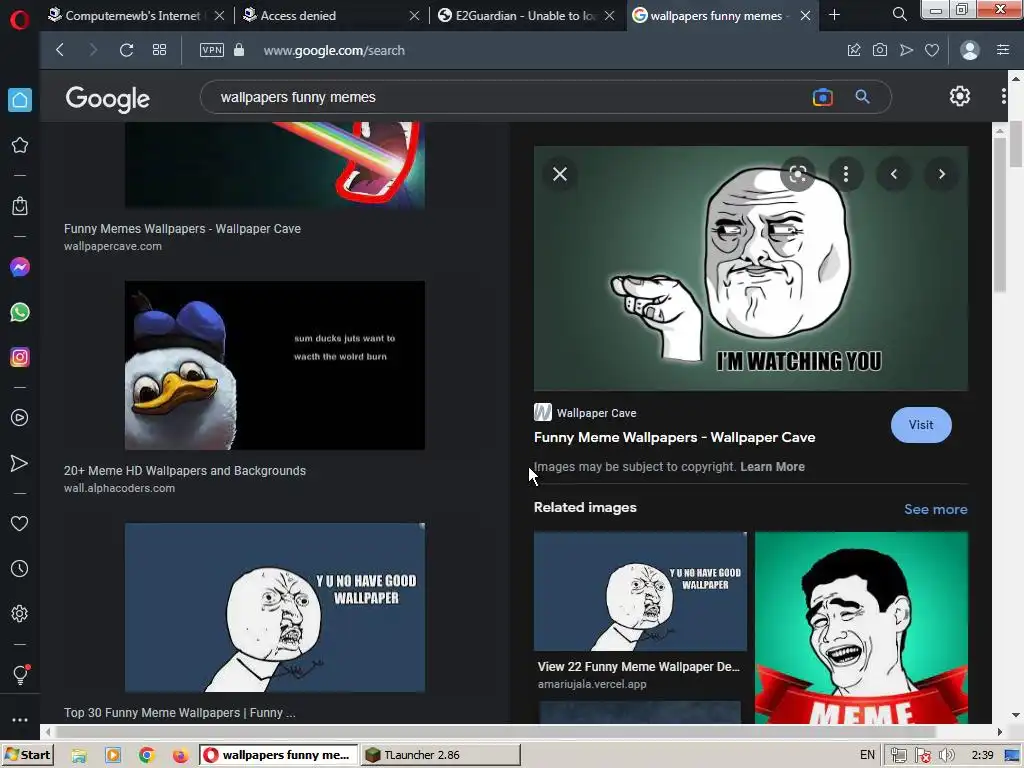
Task: Click the horizontal page scrollbar
Action: (x=496, y=731)
